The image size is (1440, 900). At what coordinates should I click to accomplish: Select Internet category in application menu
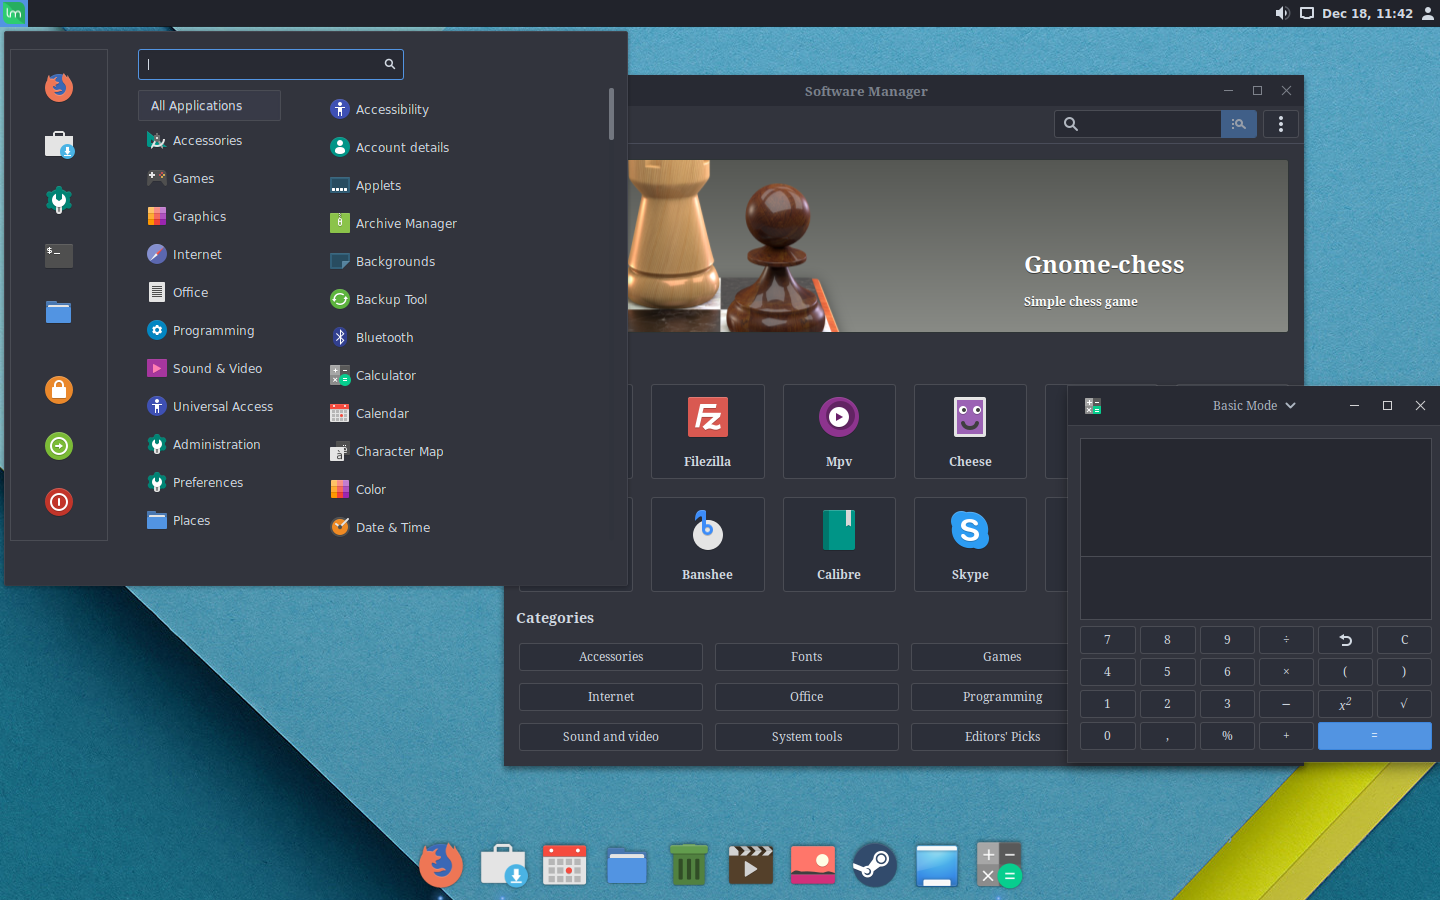(x=209, y=255)
